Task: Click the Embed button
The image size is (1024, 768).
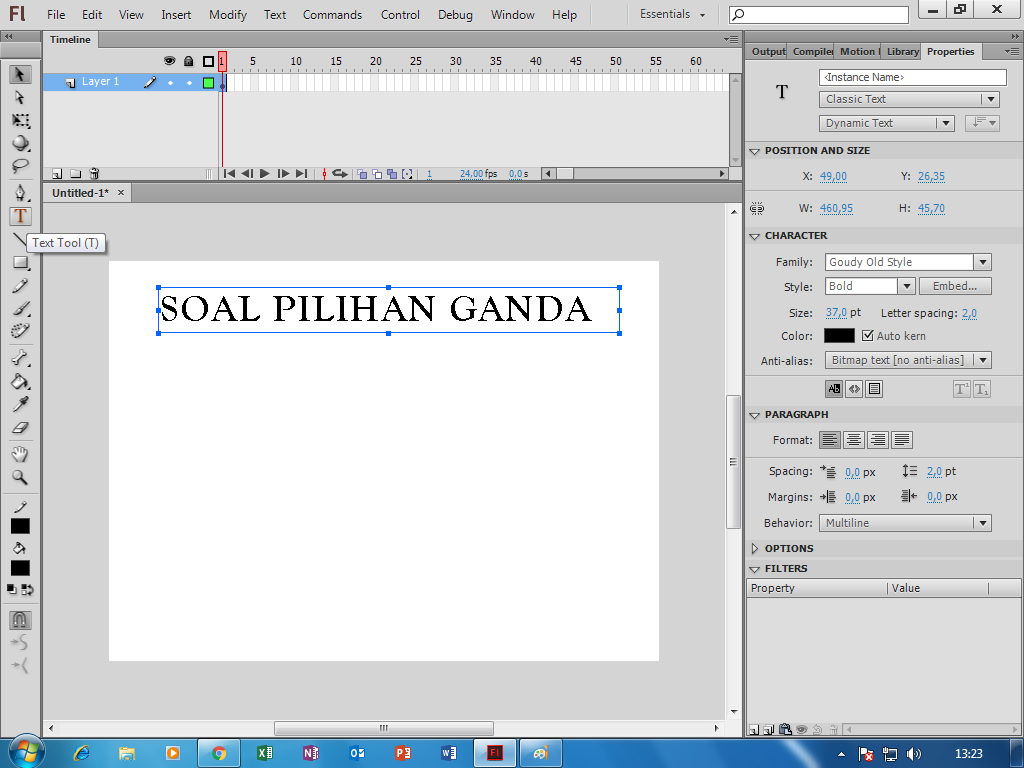Action: click(955, 286)
